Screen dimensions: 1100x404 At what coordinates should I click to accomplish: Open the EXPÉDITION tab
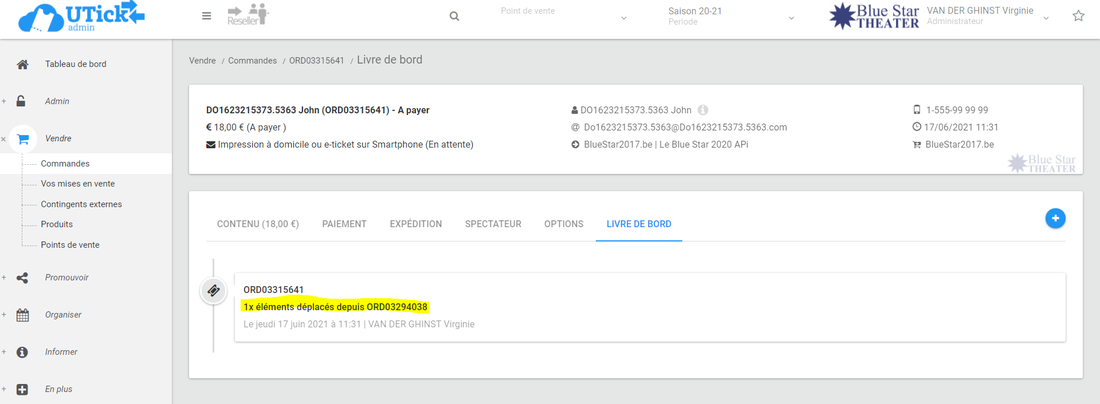point(416,224)
